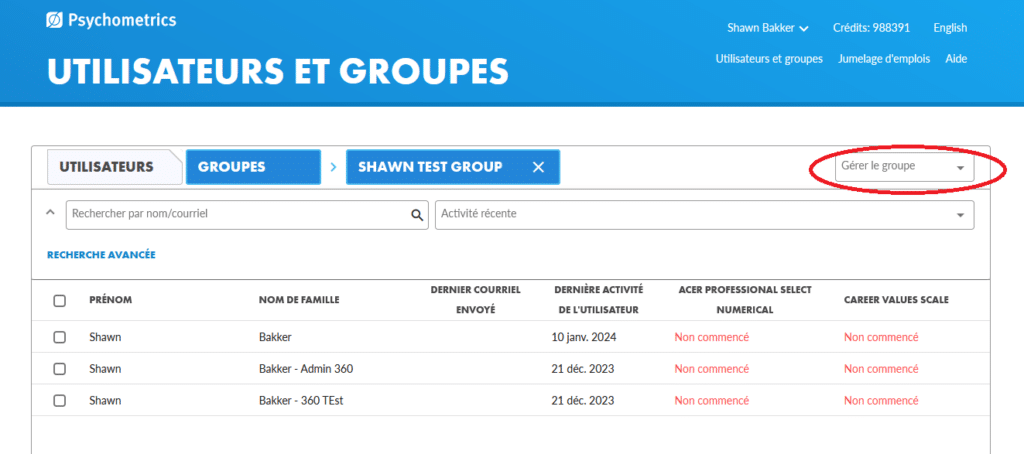
Task: Click the search magnifier icon
Action: (x=417, y=214)
